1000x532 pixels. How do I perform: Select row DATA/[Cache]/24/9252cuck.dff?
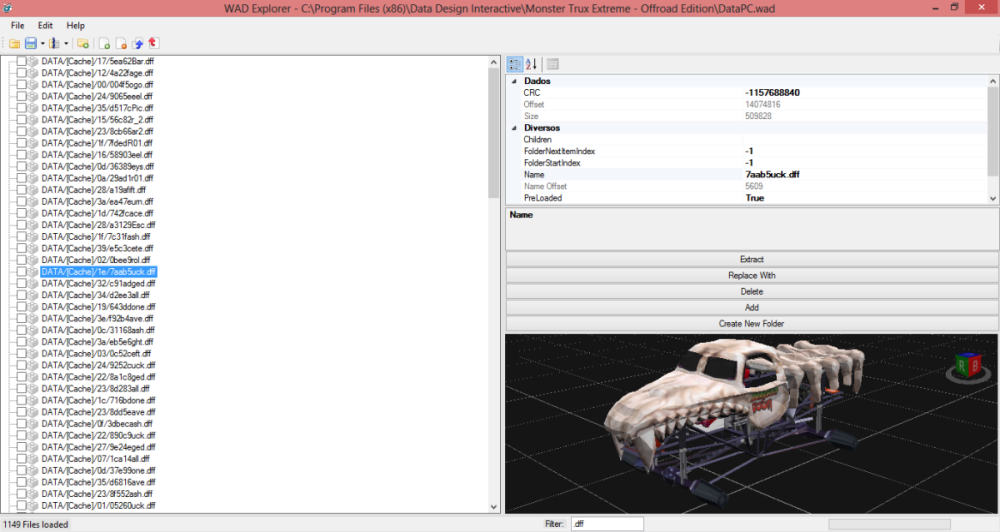click(98, 365)
